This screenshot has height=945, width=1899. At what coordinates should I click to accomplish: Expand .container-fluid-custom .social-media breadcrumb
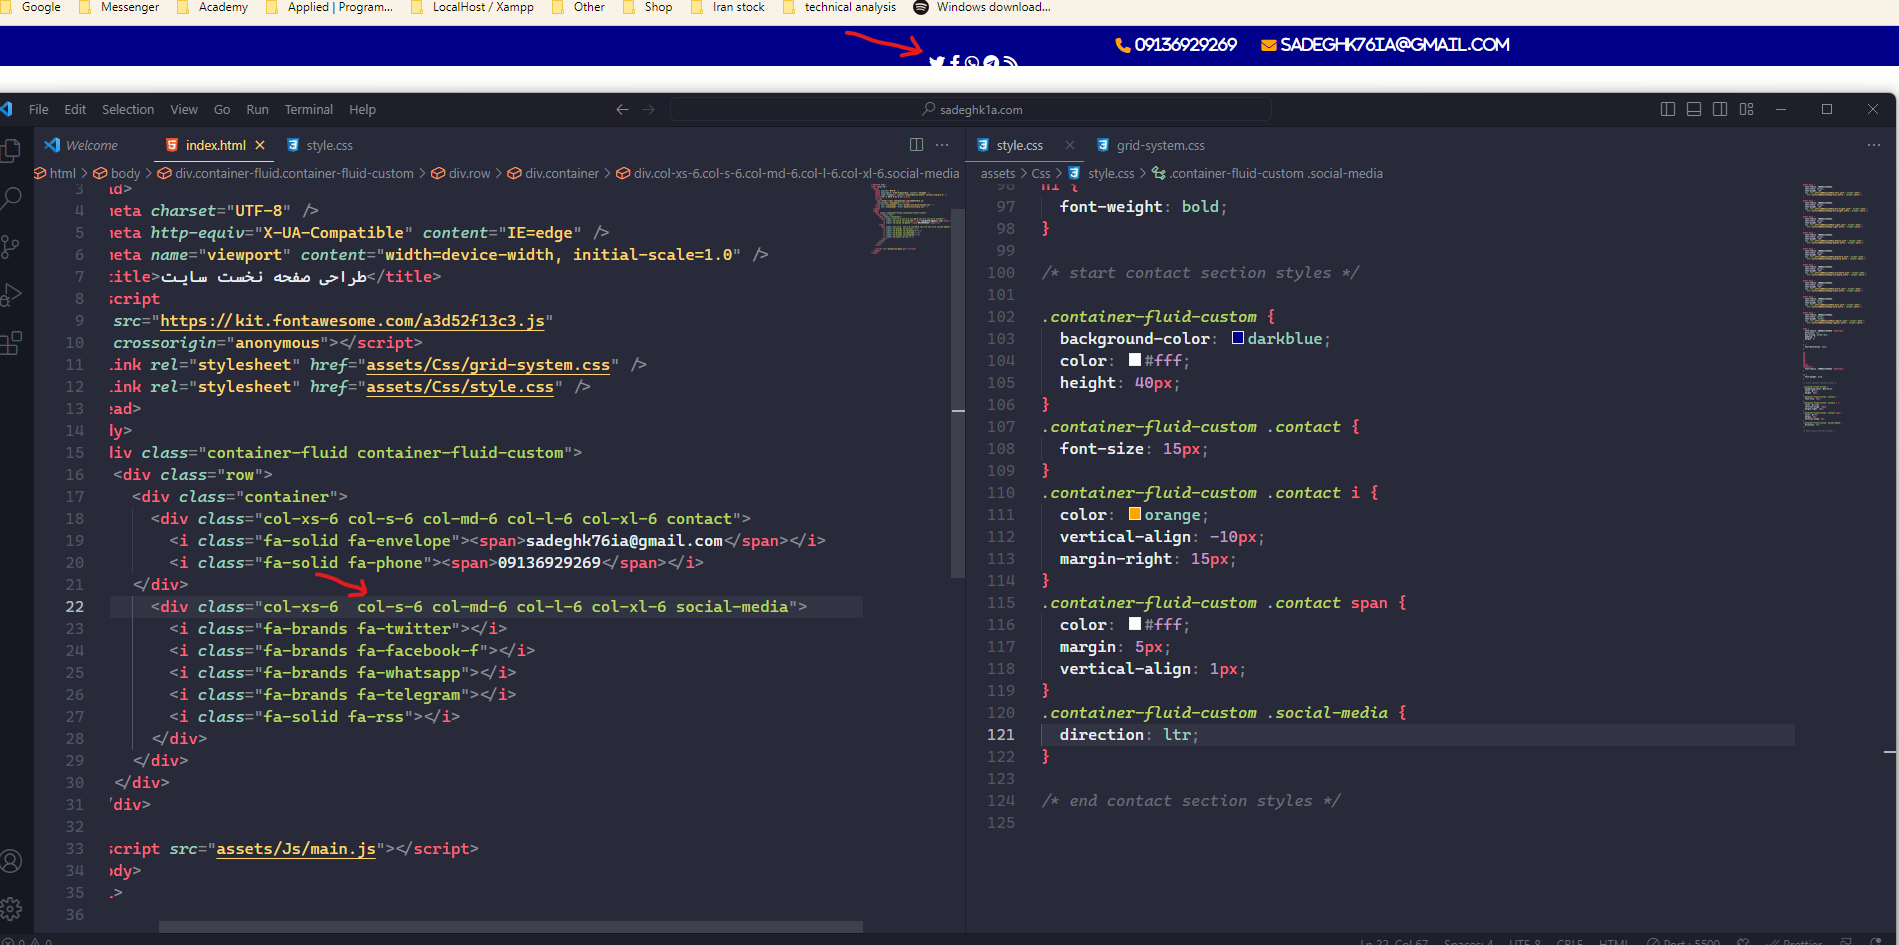[x=1267, y=173]
